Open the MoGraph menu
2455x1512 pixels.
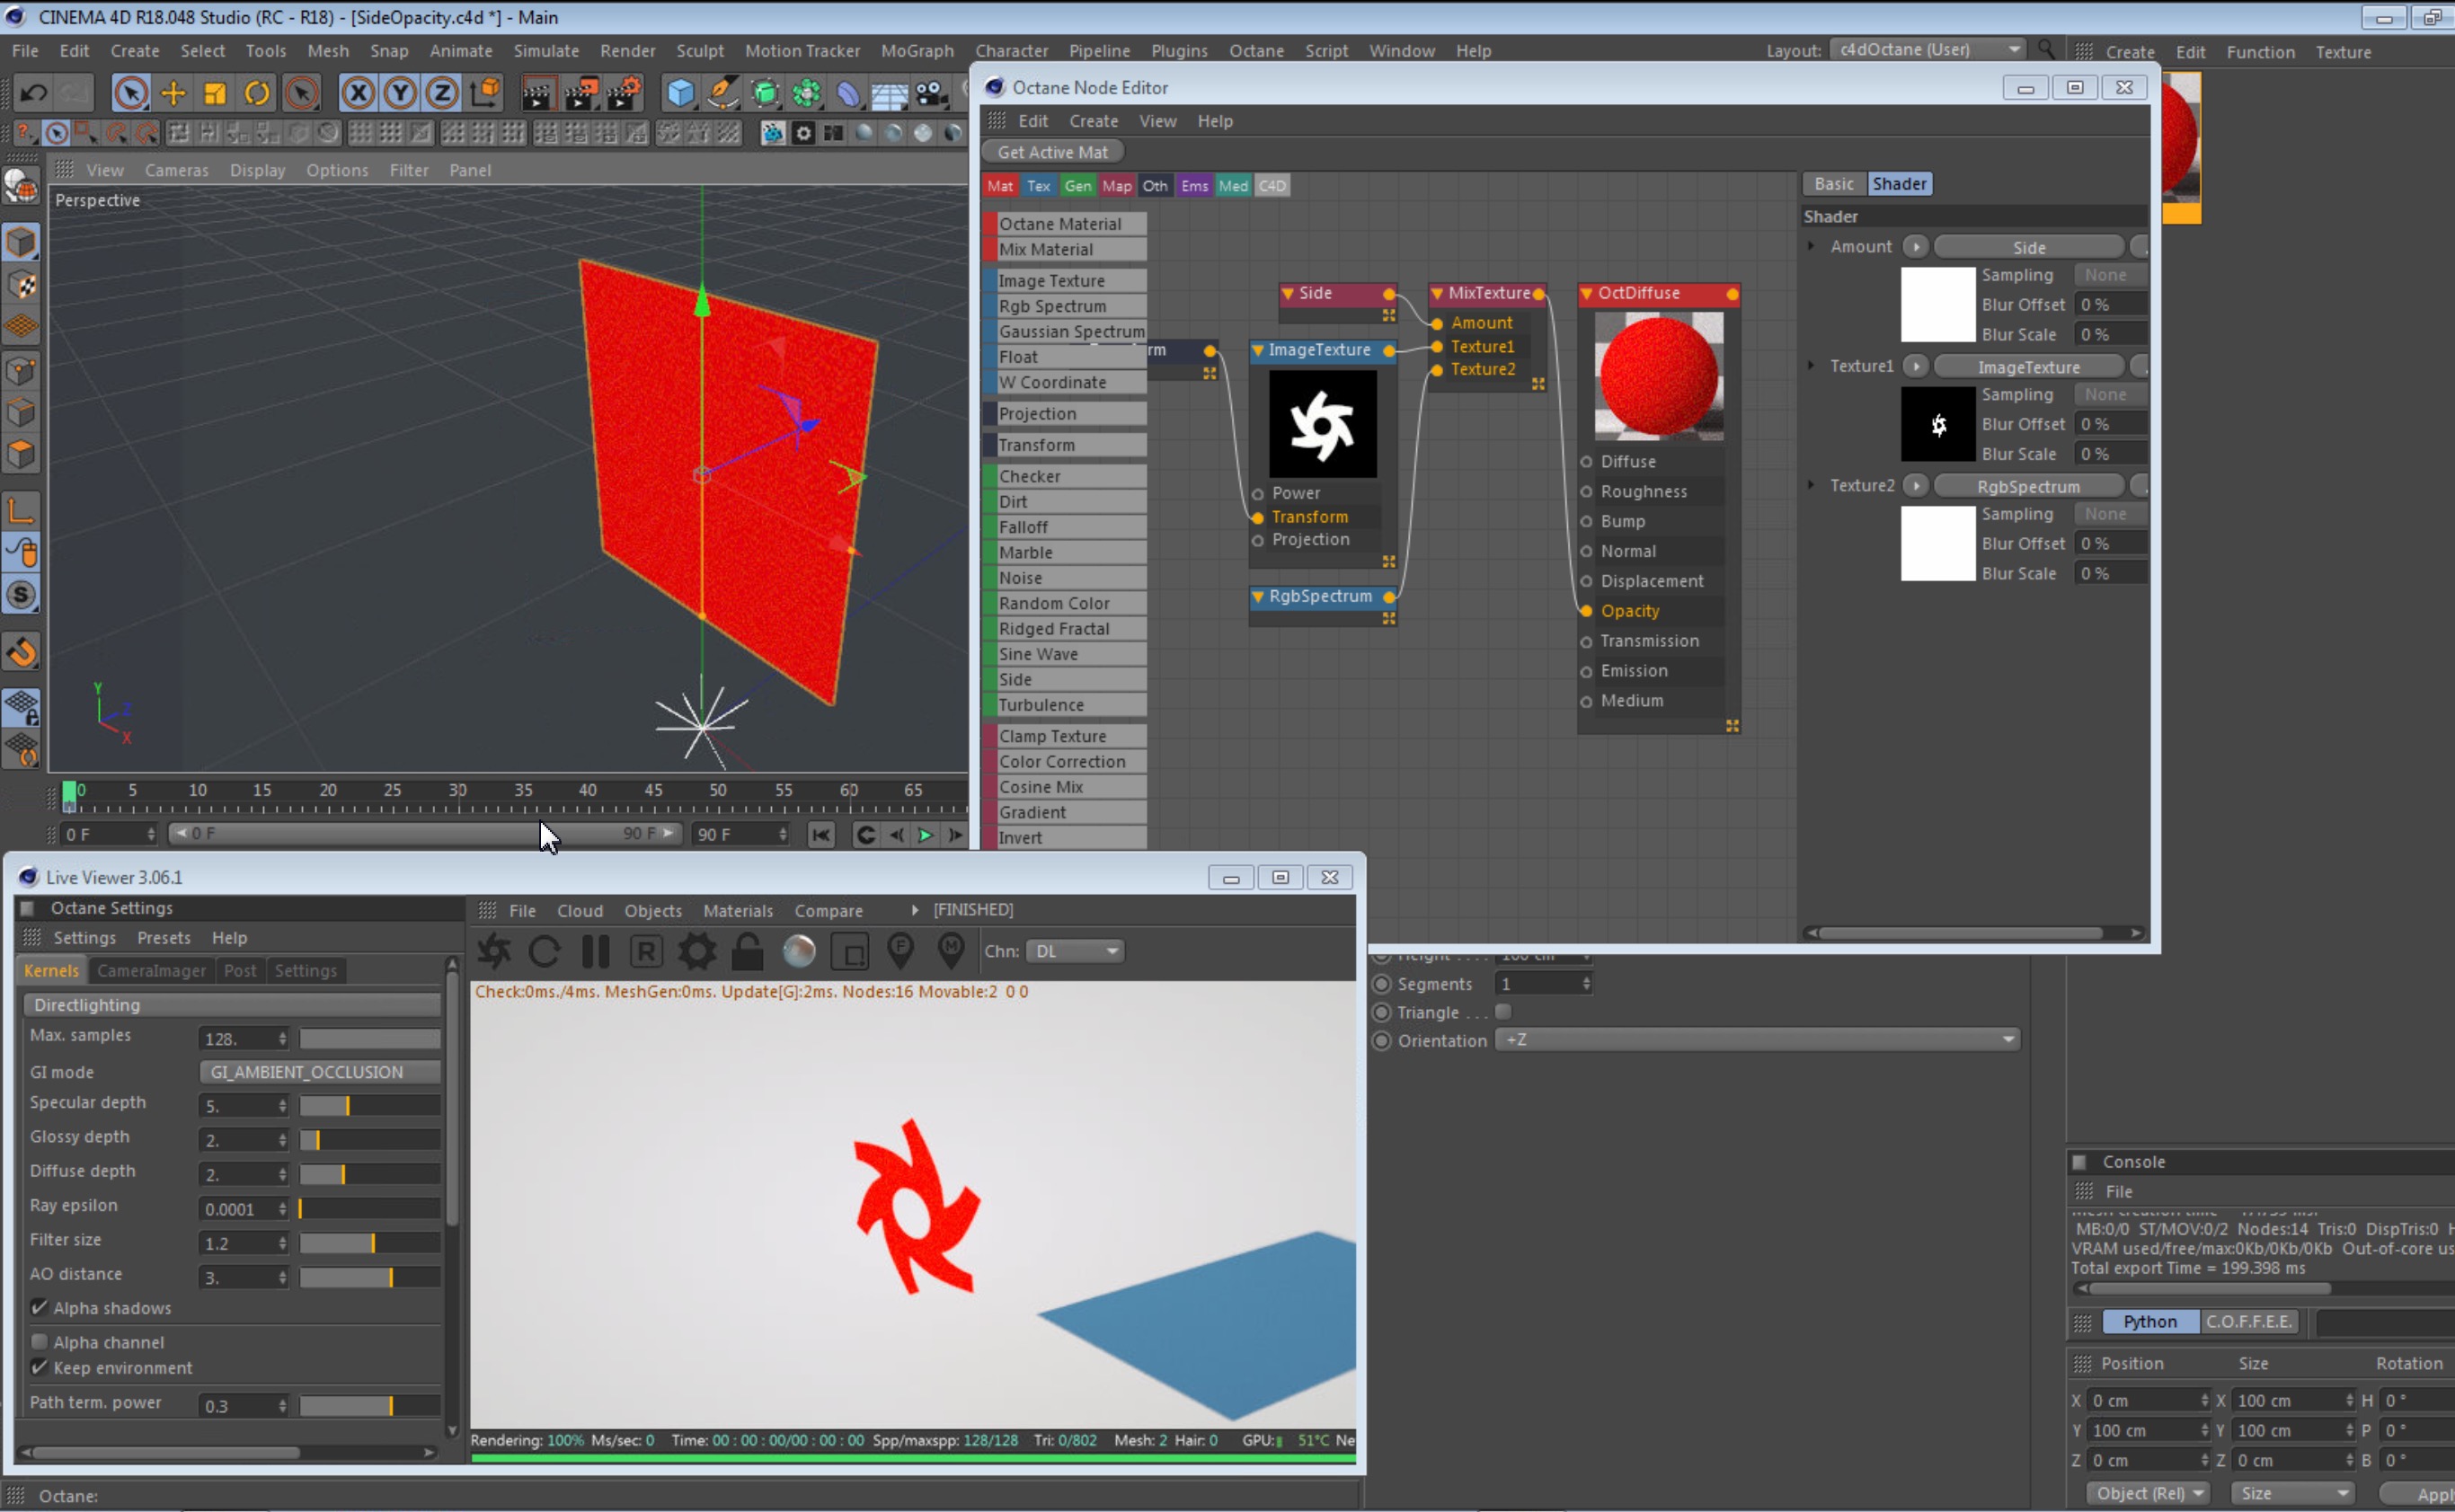[916, 50]
